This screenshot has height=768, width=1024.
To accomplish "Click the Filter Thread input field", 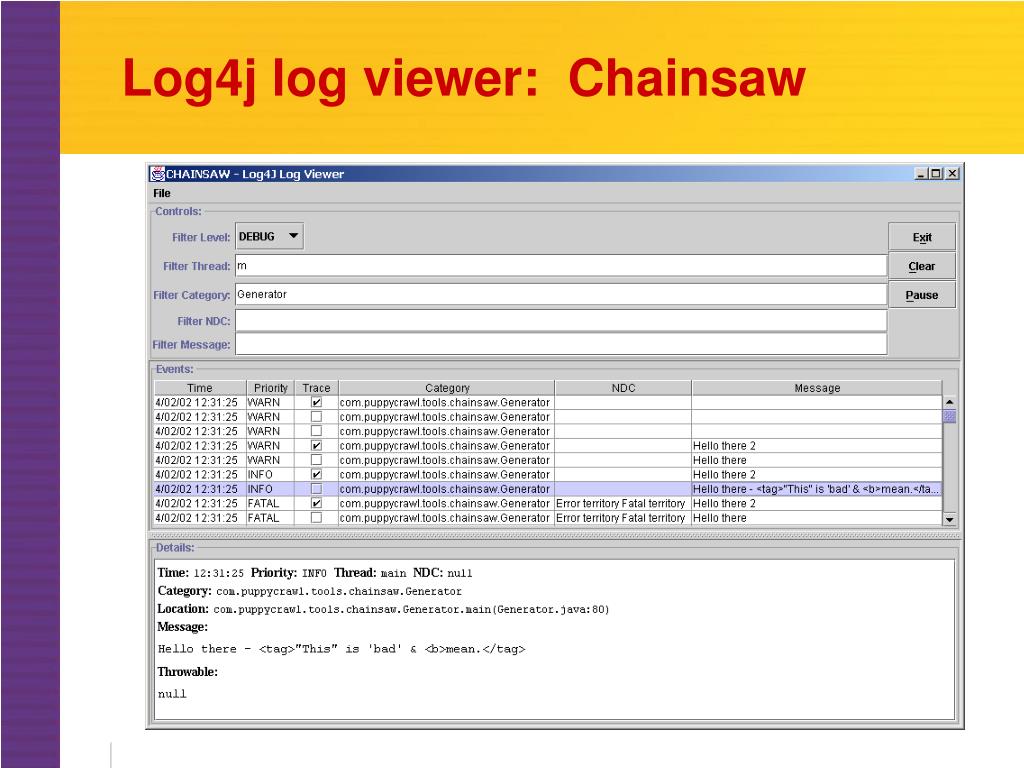I will click(560, 266).
